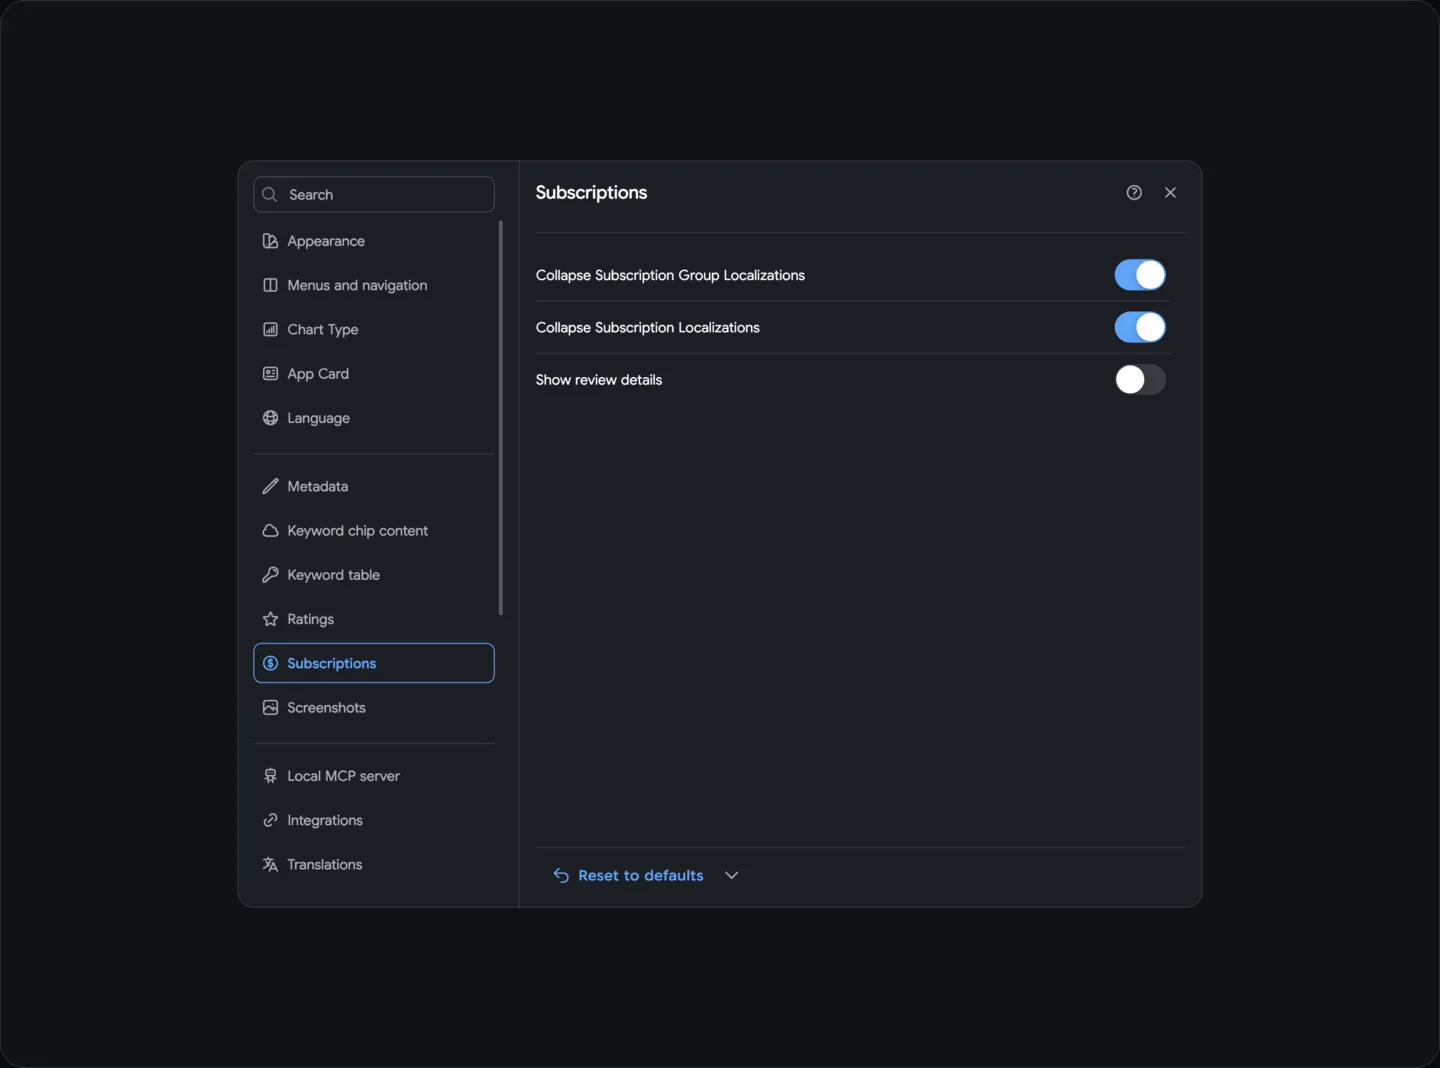The width and height of the screenshot is (1440, 1068).
Task: Click the Ratings star icon
Action: (x=270, y=619)
